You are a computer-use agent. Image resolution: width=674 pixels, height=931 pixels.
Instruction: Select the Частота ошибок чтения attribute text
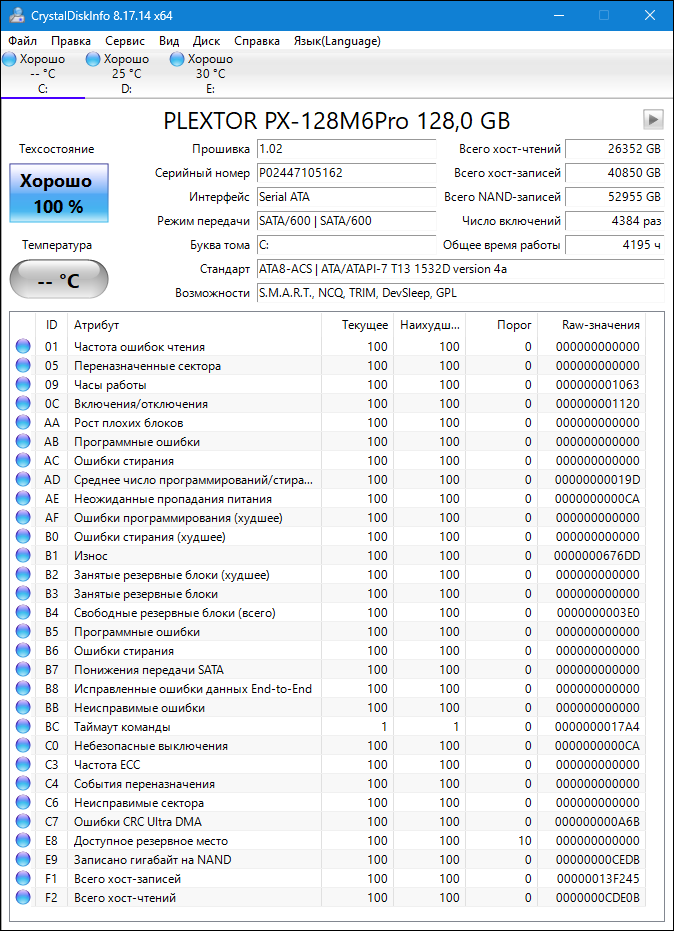click(x=139, y=347)
